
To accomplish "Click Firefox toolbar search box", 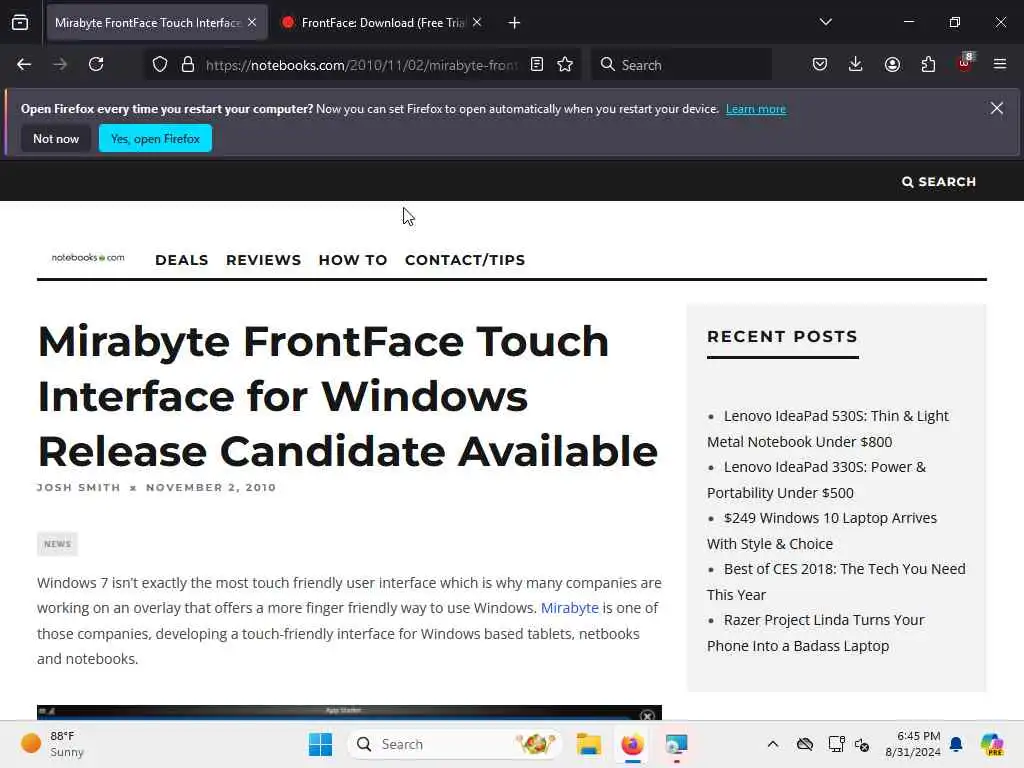I will pos(682,65).
